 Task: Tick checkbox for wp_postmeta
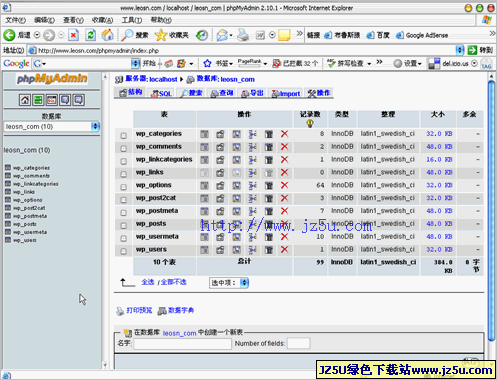coord(123,213)
